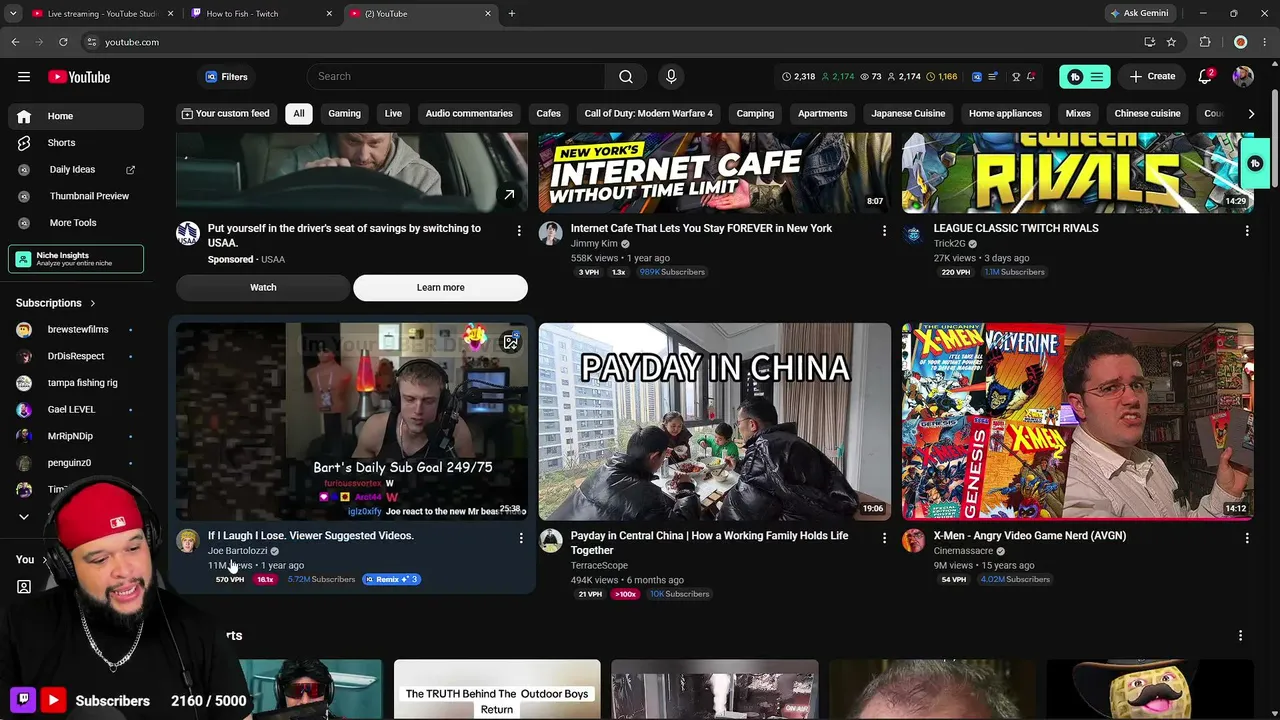Open the Payday in China video thumbnail
The height and width of the screenshot is (720, 1280).
pos(714,421)
